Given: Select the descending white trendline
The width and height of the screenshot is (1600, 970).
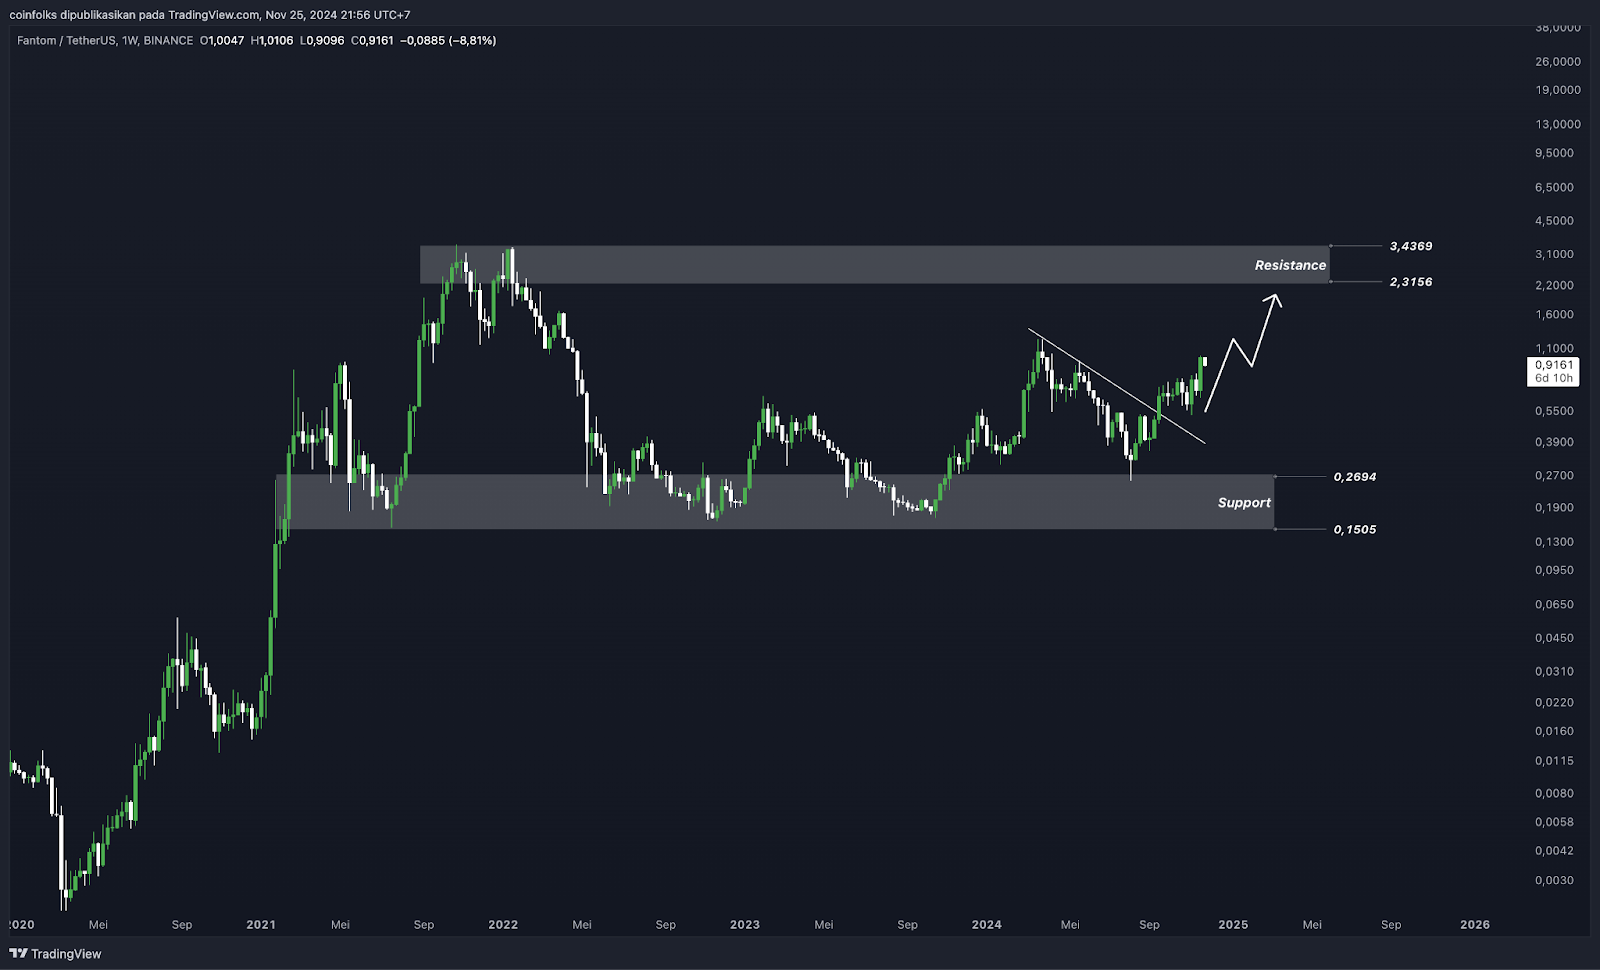Looking at the screenshot, I should tap(1117, 386).
